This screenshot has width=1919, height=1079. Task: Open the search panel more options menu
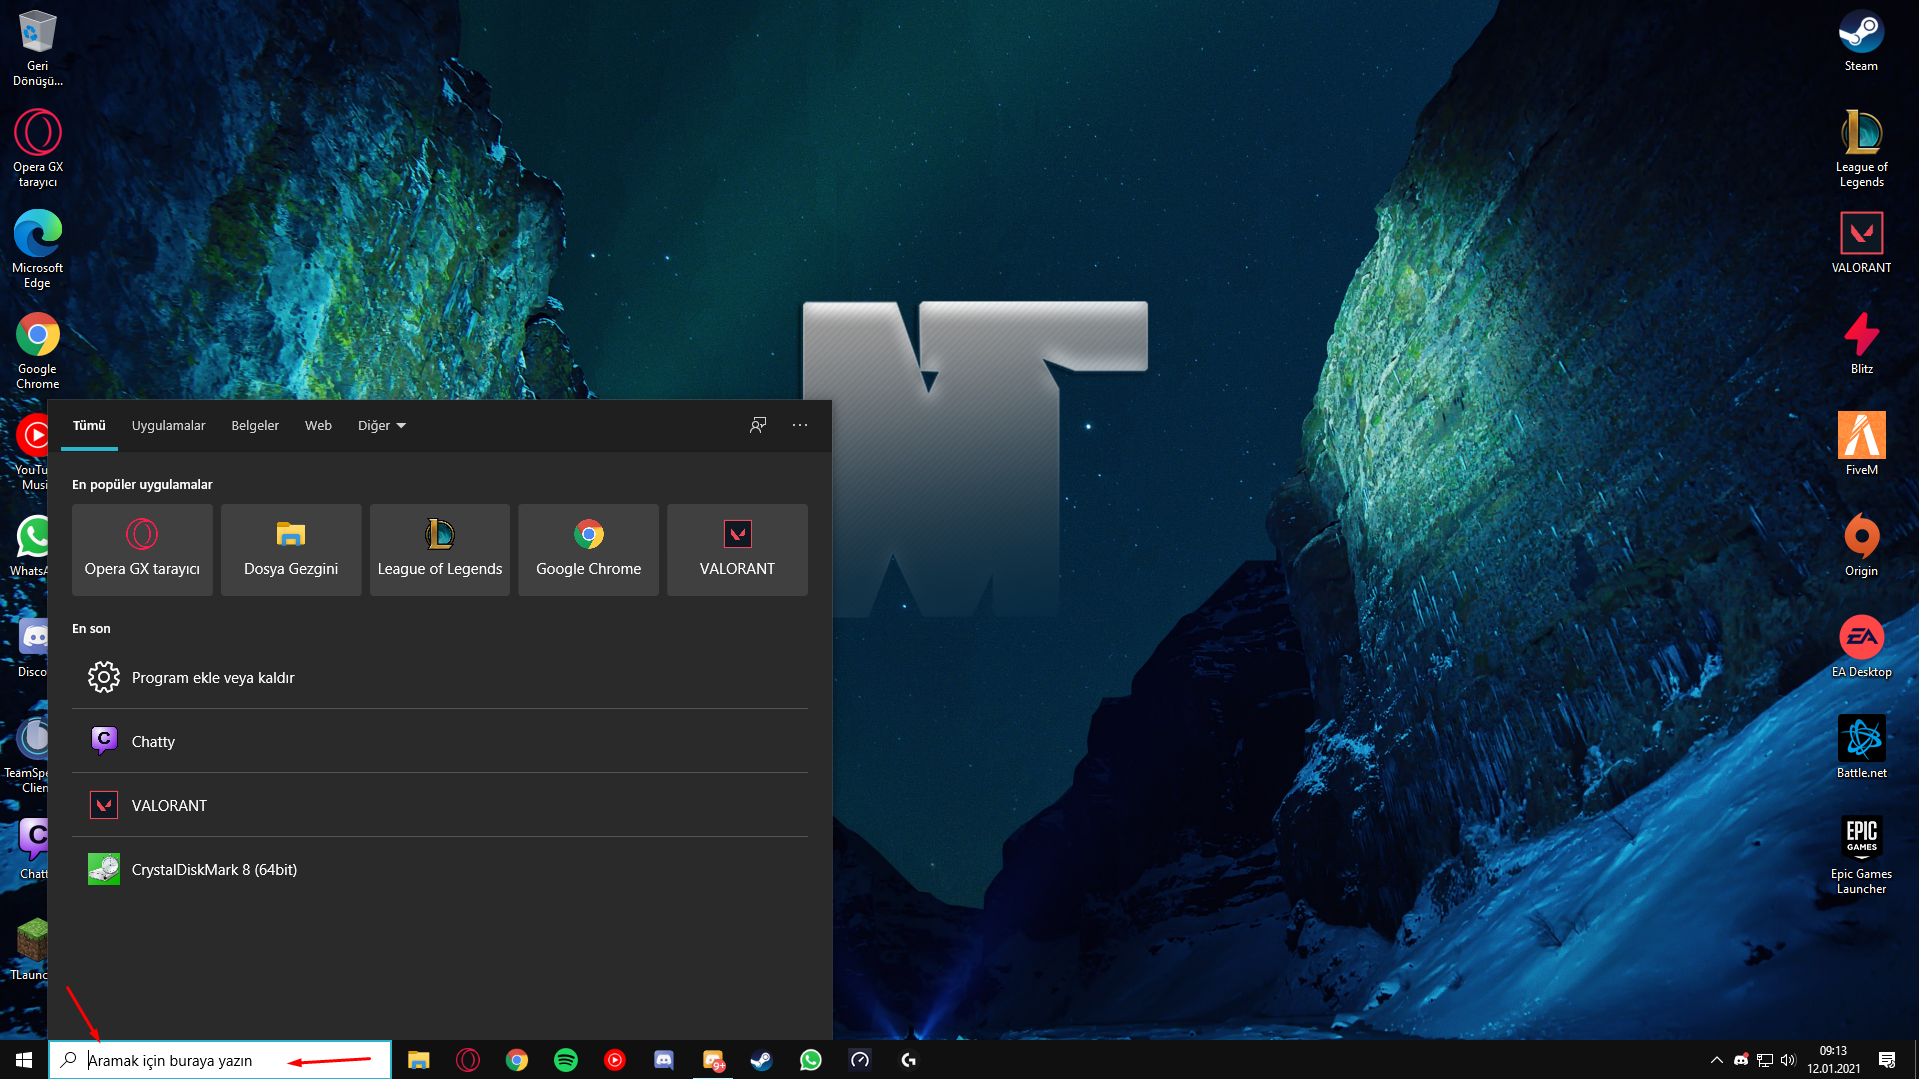pyautogui.click(x=800, y=425)
